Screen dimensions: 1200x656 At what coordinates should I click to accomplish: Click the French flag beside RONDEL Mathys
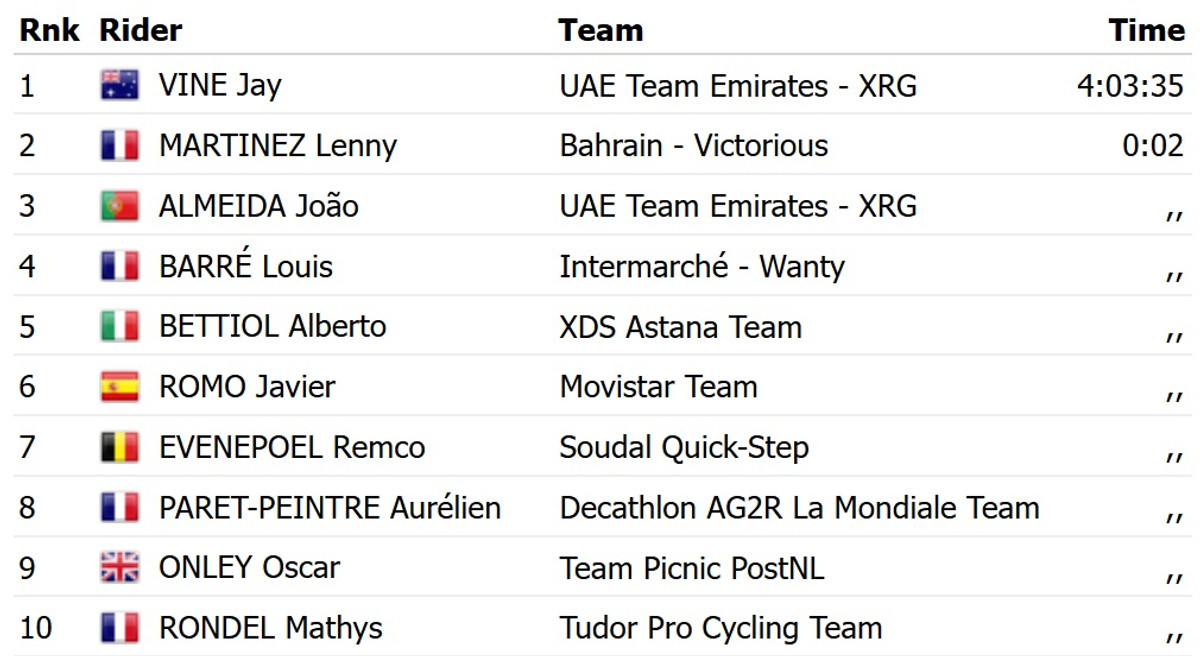pyautogui.click(x=120, y=628)
